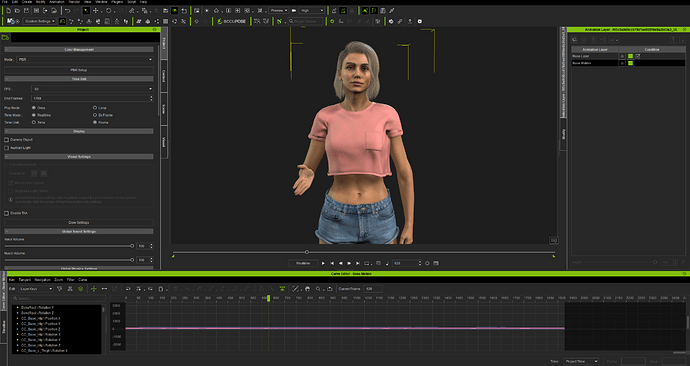Open the Project Time dropdown

click(x=581, y=361)
